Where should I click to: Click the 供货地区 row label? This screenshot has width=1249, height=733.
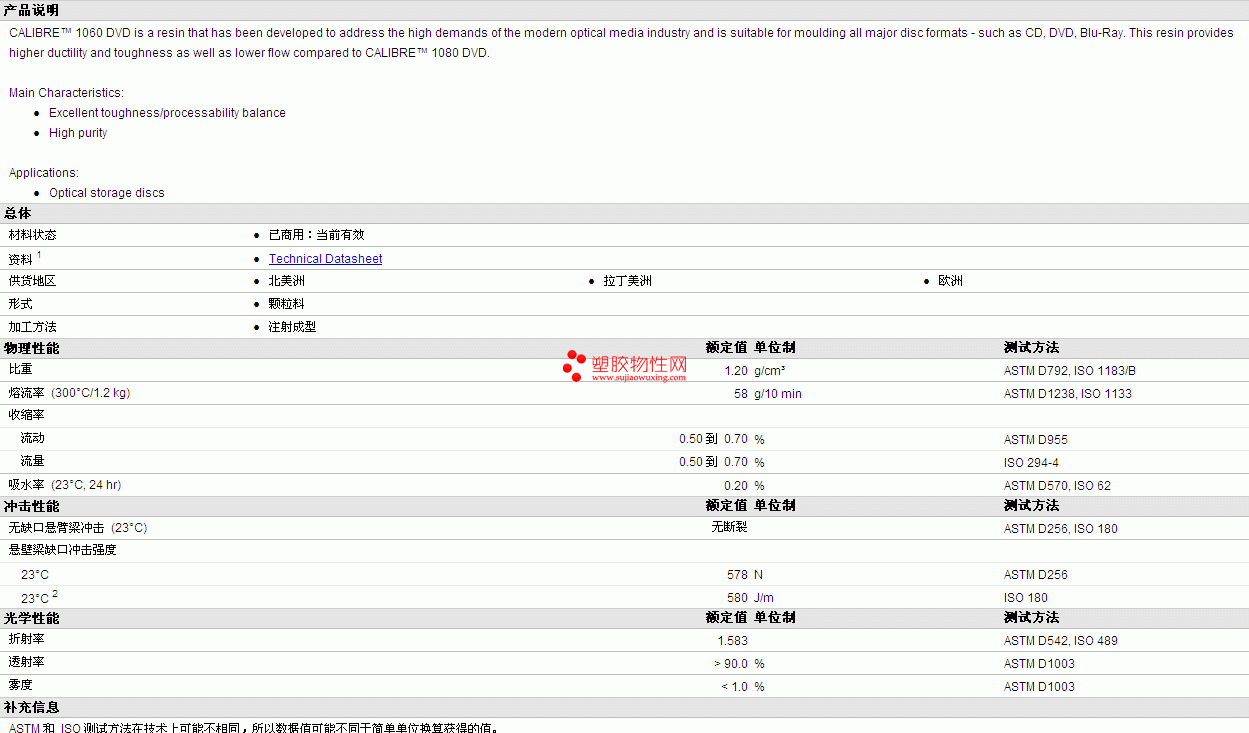(x=33, y=281)
